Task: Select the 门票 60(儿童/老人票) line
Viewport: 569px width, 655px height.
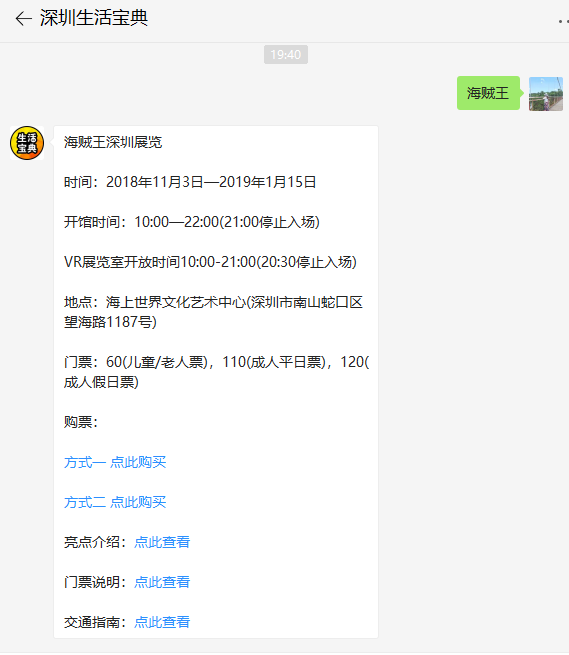Action: tap(216, 362)
